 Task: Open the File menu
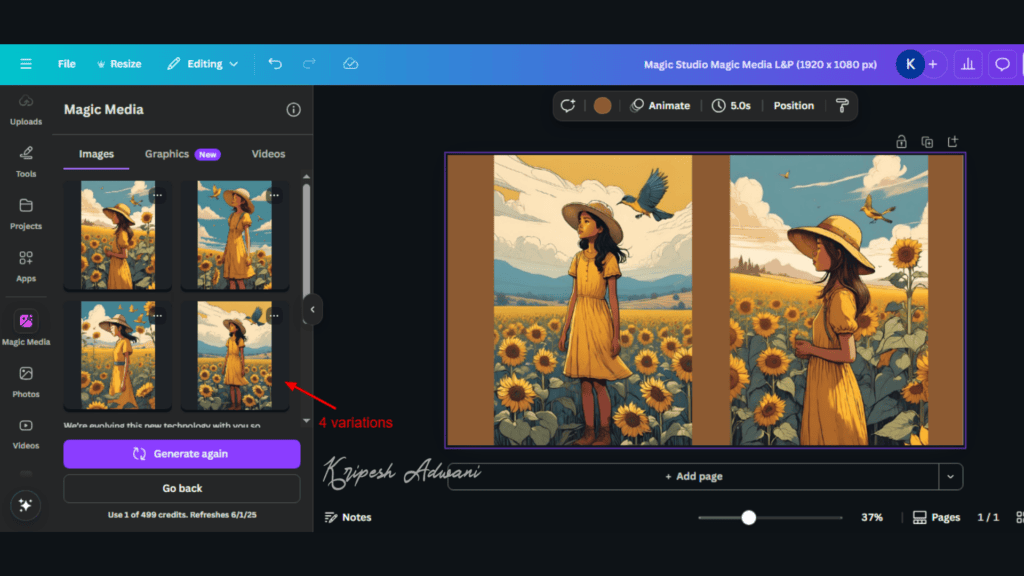[x=66, y=63]
